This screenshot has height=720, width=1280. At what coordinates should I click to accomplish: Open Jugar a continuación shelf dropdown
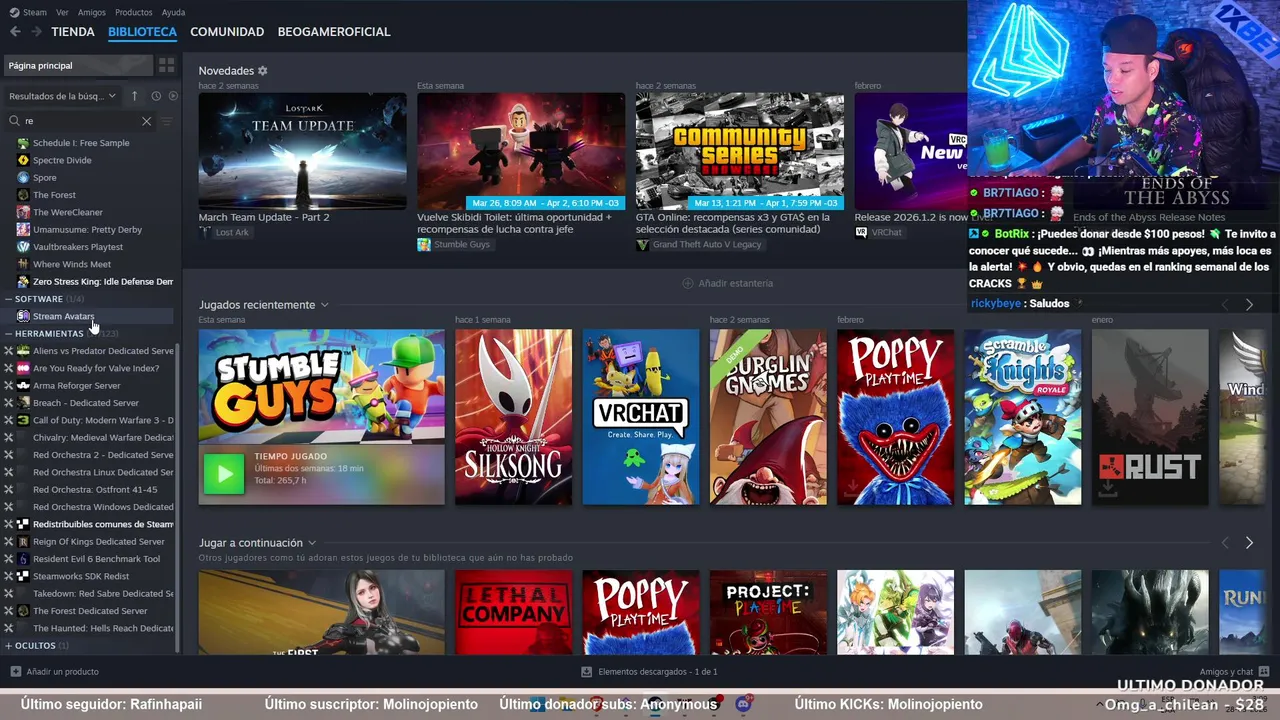pos(312,543)
